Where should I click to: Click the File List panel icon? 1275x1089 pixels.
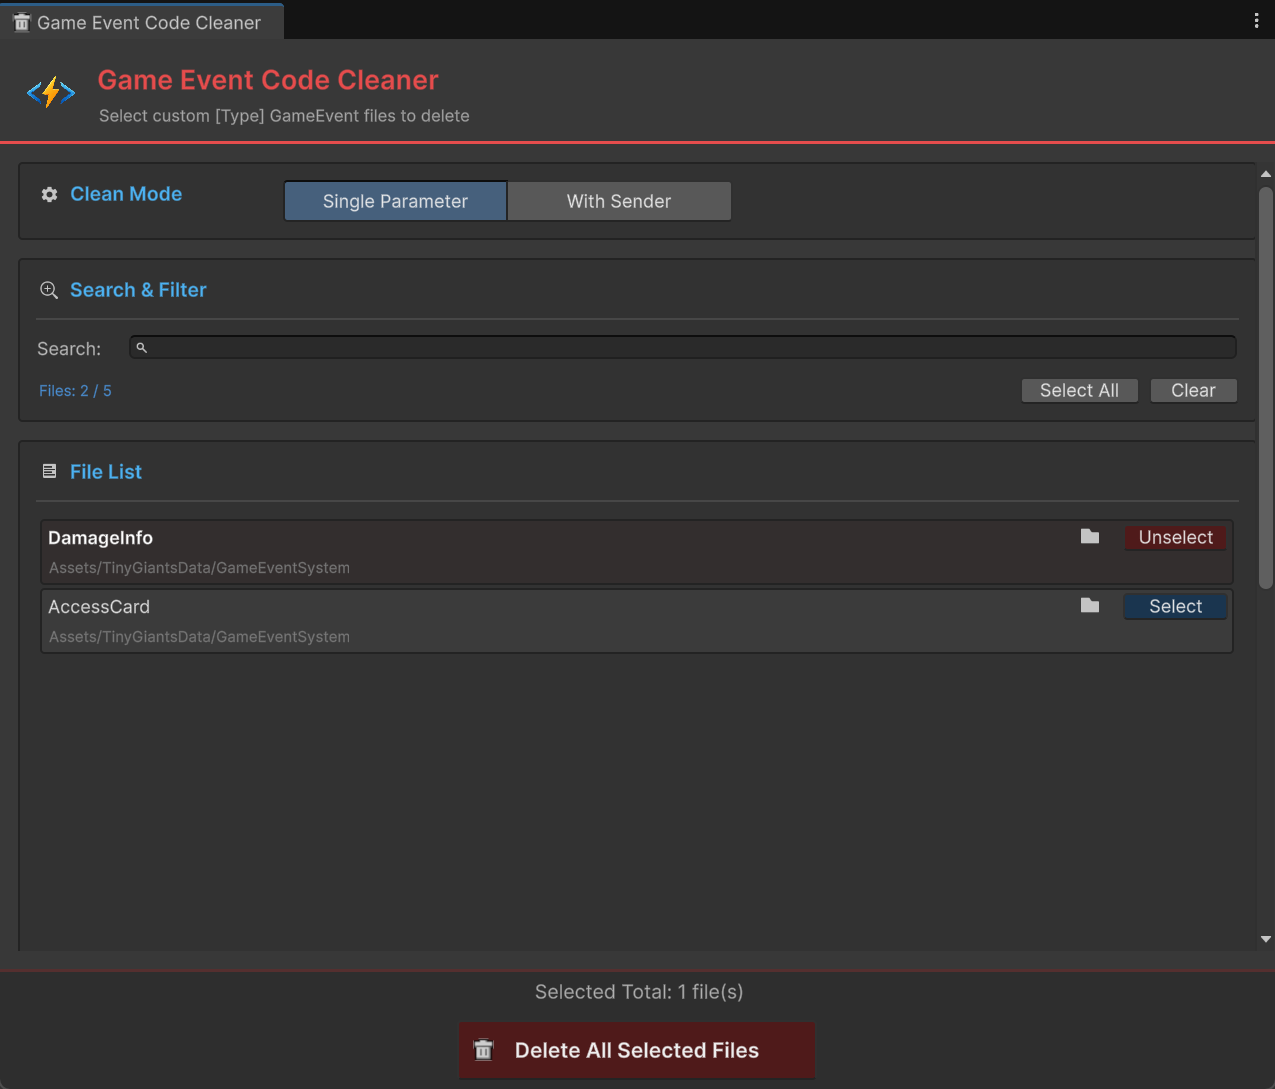click(x=49, y=471)
